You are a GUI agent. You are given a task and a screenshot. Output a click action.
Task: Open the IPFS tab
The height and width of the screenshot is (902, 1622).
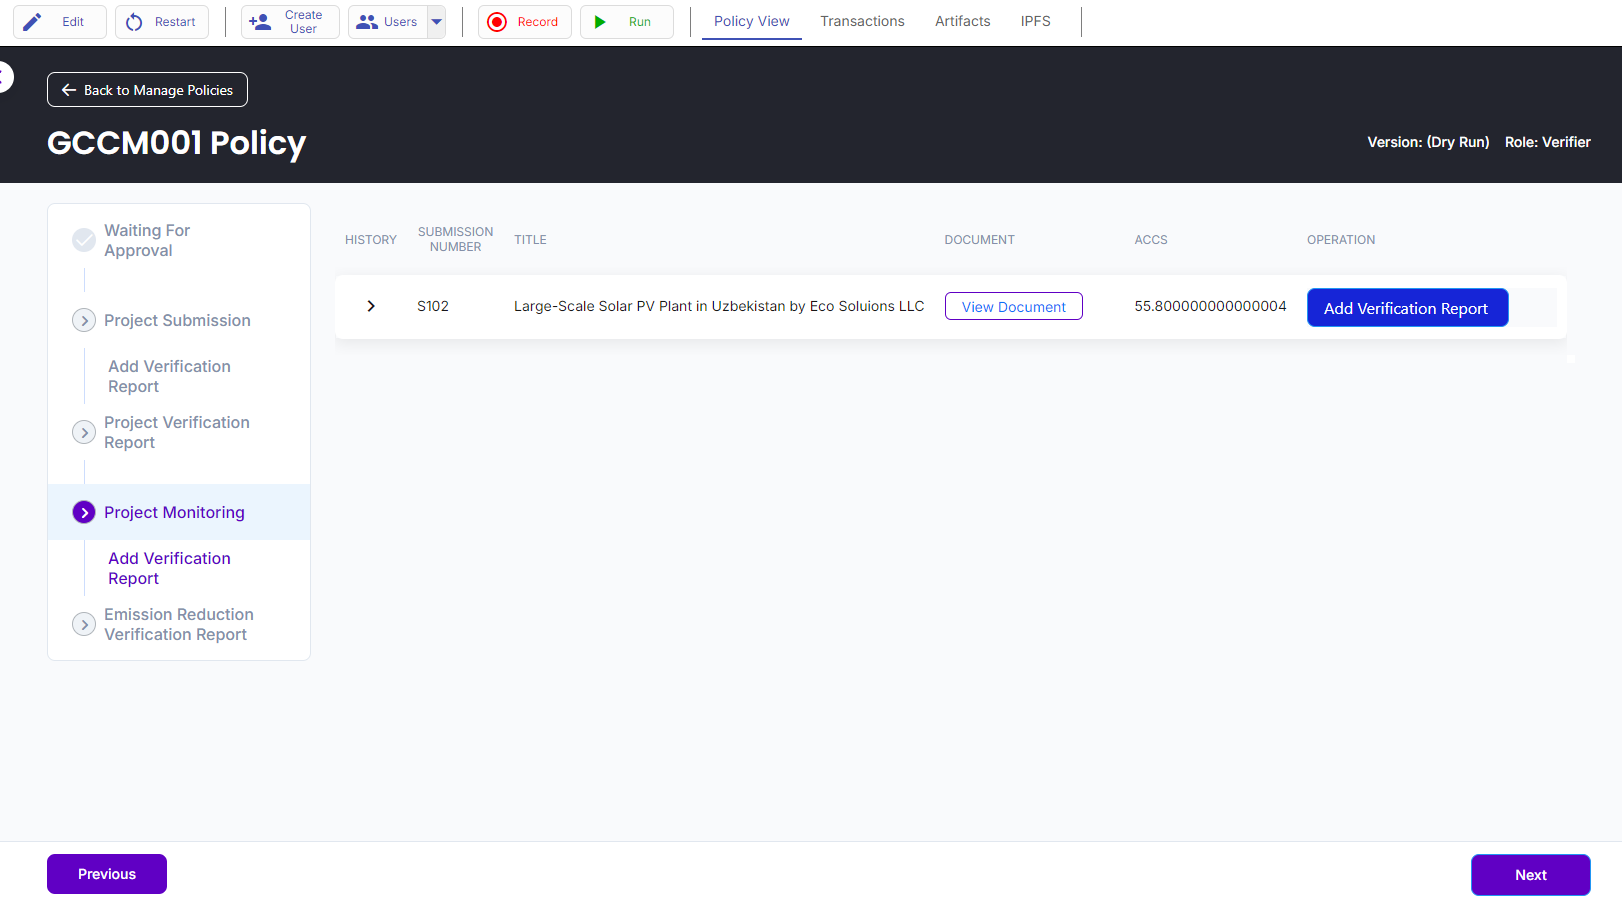click(x=1035, y=21)
